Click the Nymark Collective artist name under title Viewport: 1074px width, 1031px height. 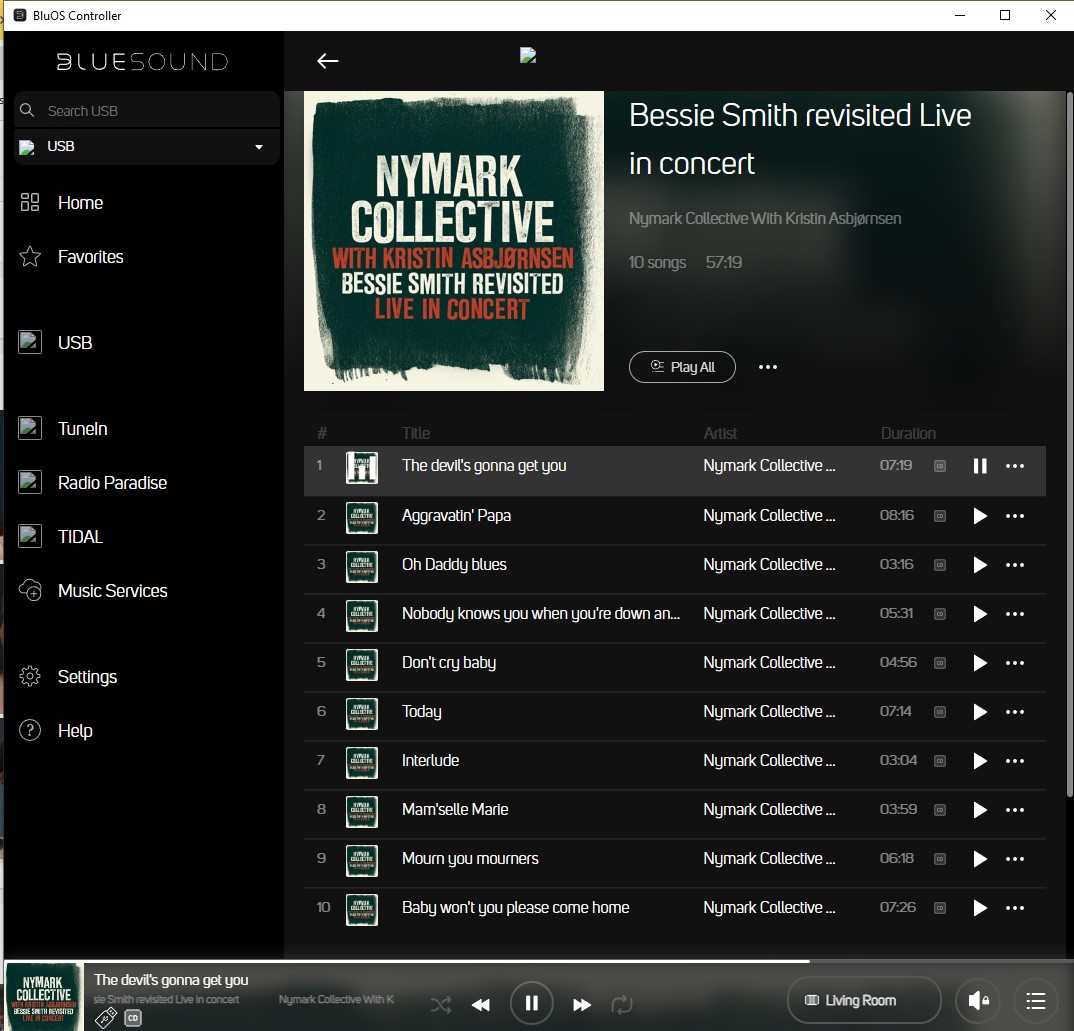click(x=764, y=219)
